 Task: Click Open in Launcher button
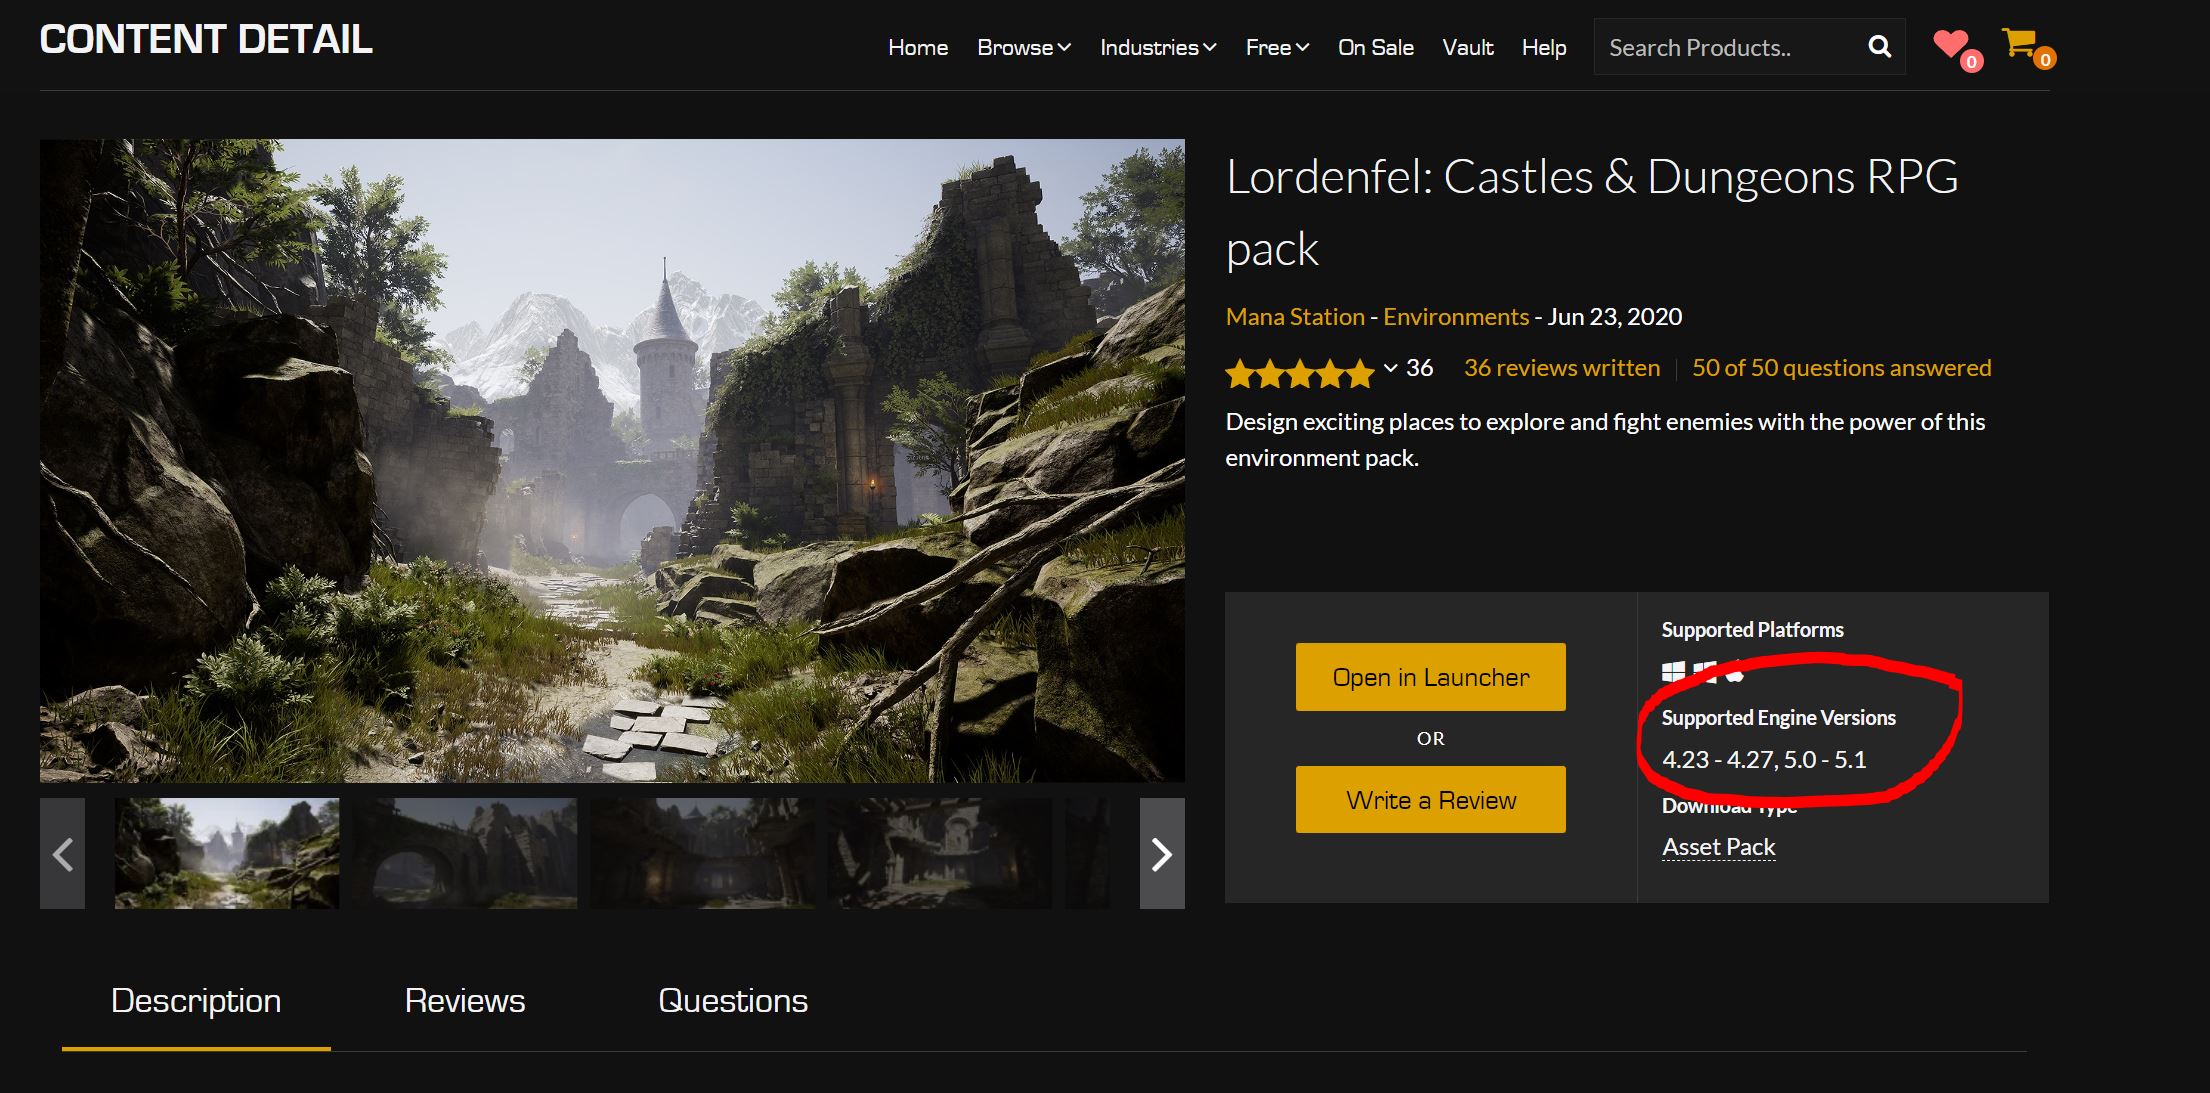[1429, 677]
